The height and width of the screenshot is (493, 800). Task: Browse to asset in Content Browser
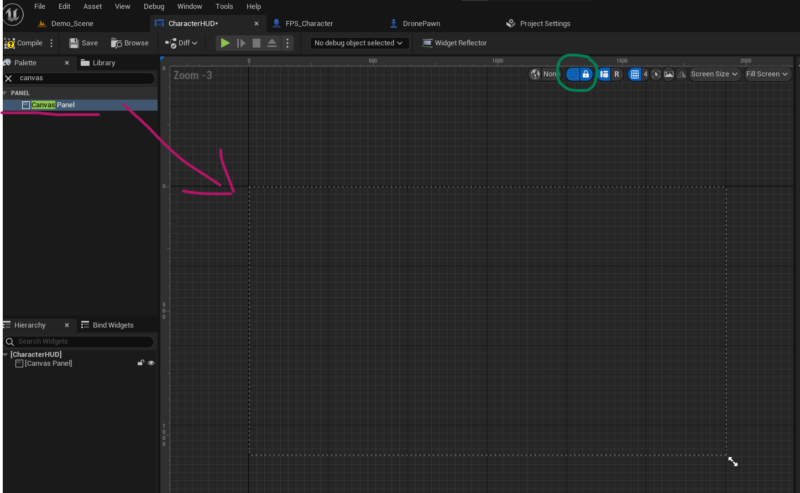pyautogui.click(x=130, y=43)
